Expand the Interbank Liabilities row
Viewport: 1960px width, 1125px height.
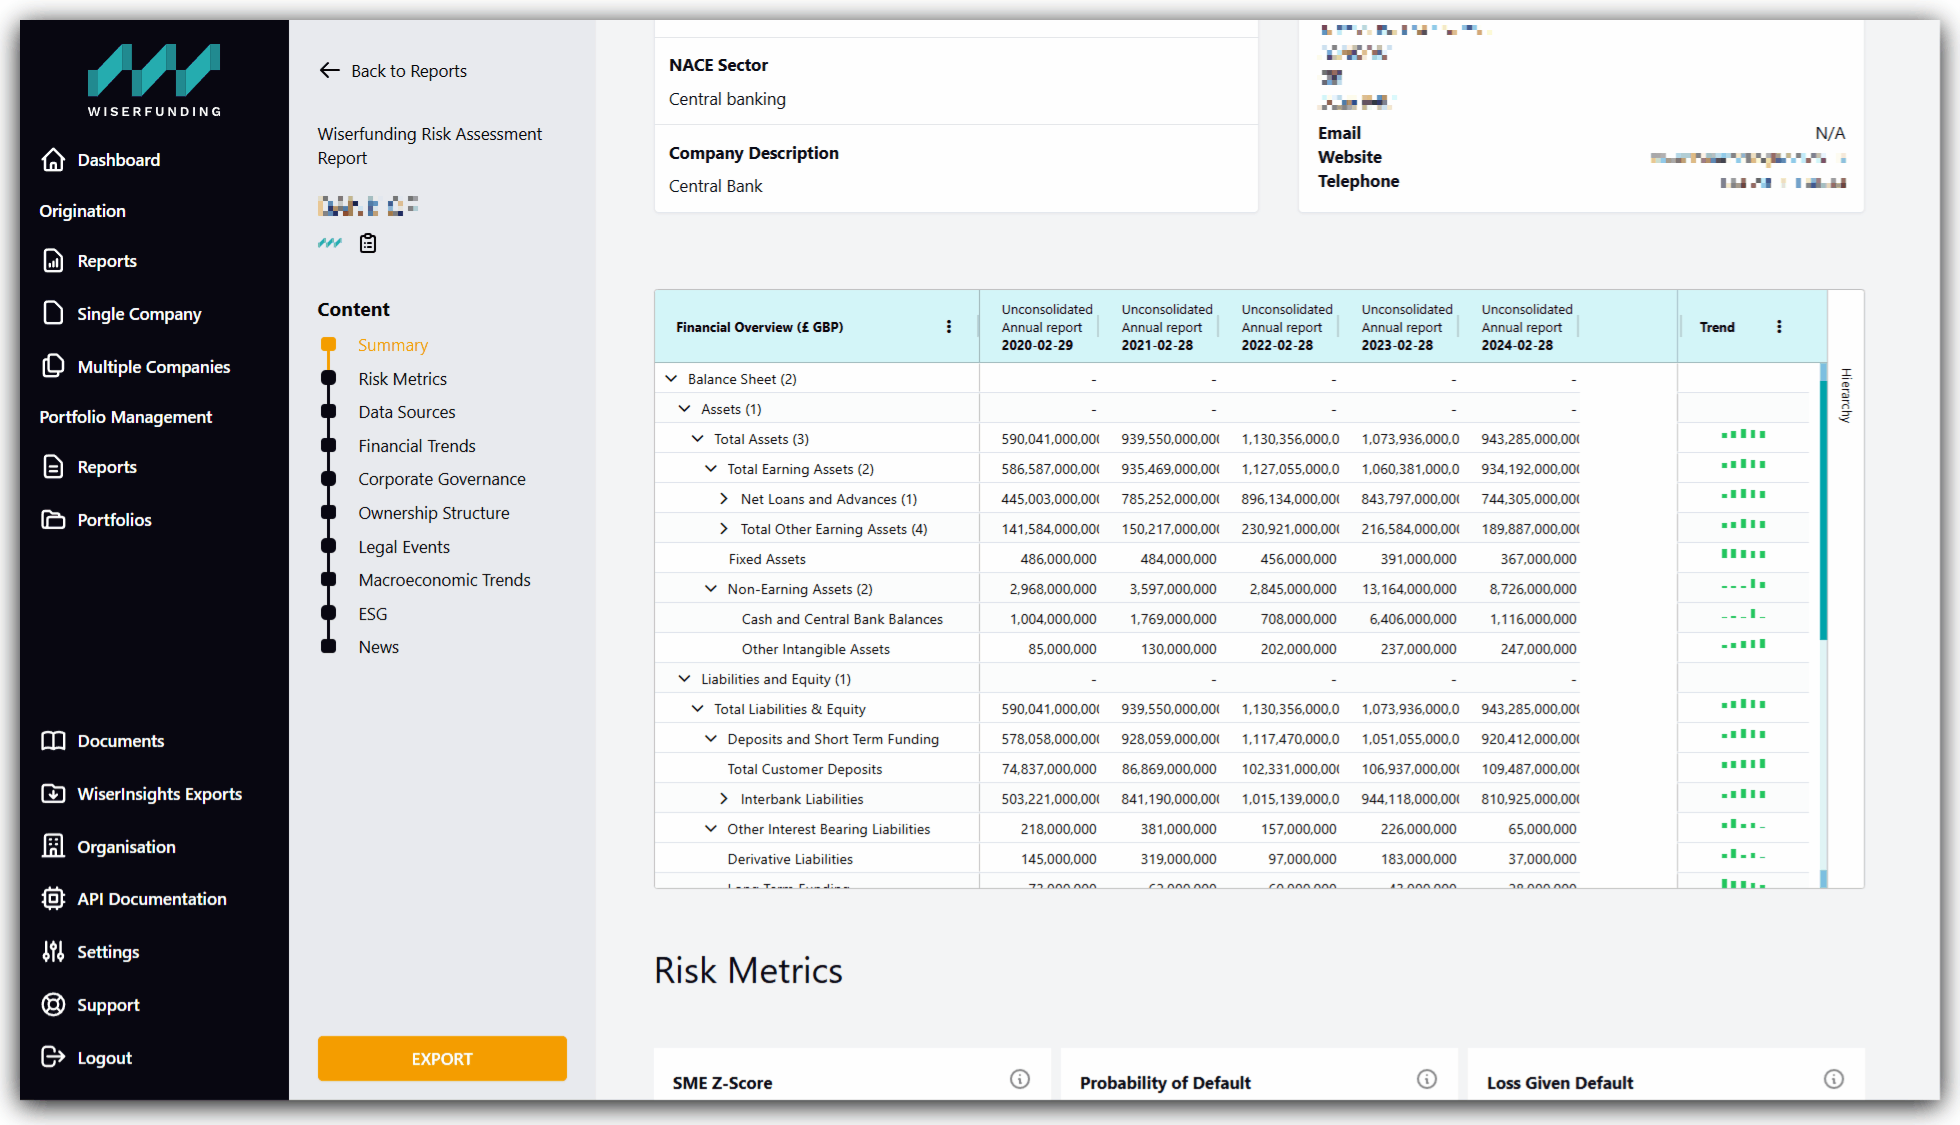[724, 799]
